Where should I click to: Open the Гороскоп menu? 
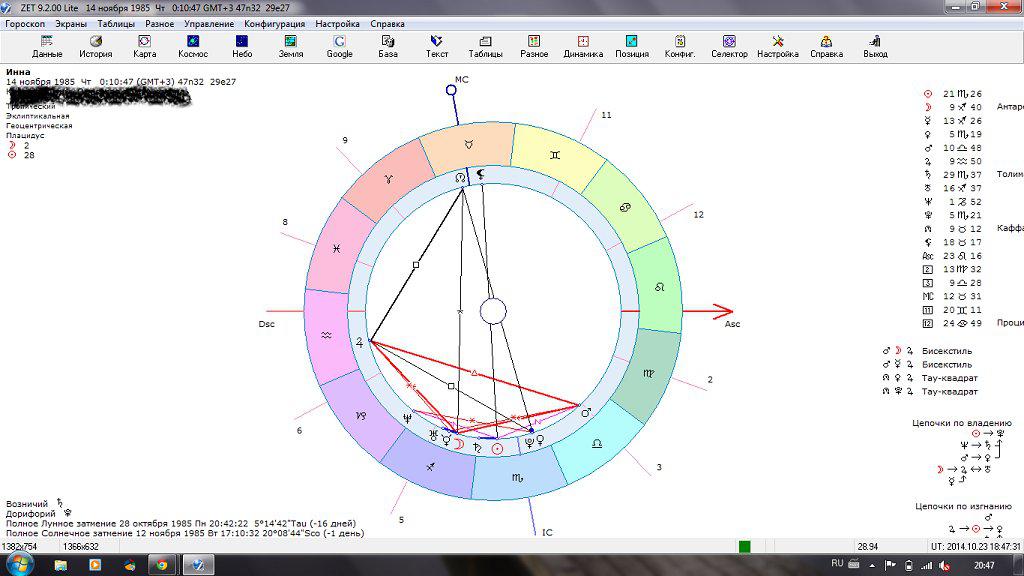point(25,24)
